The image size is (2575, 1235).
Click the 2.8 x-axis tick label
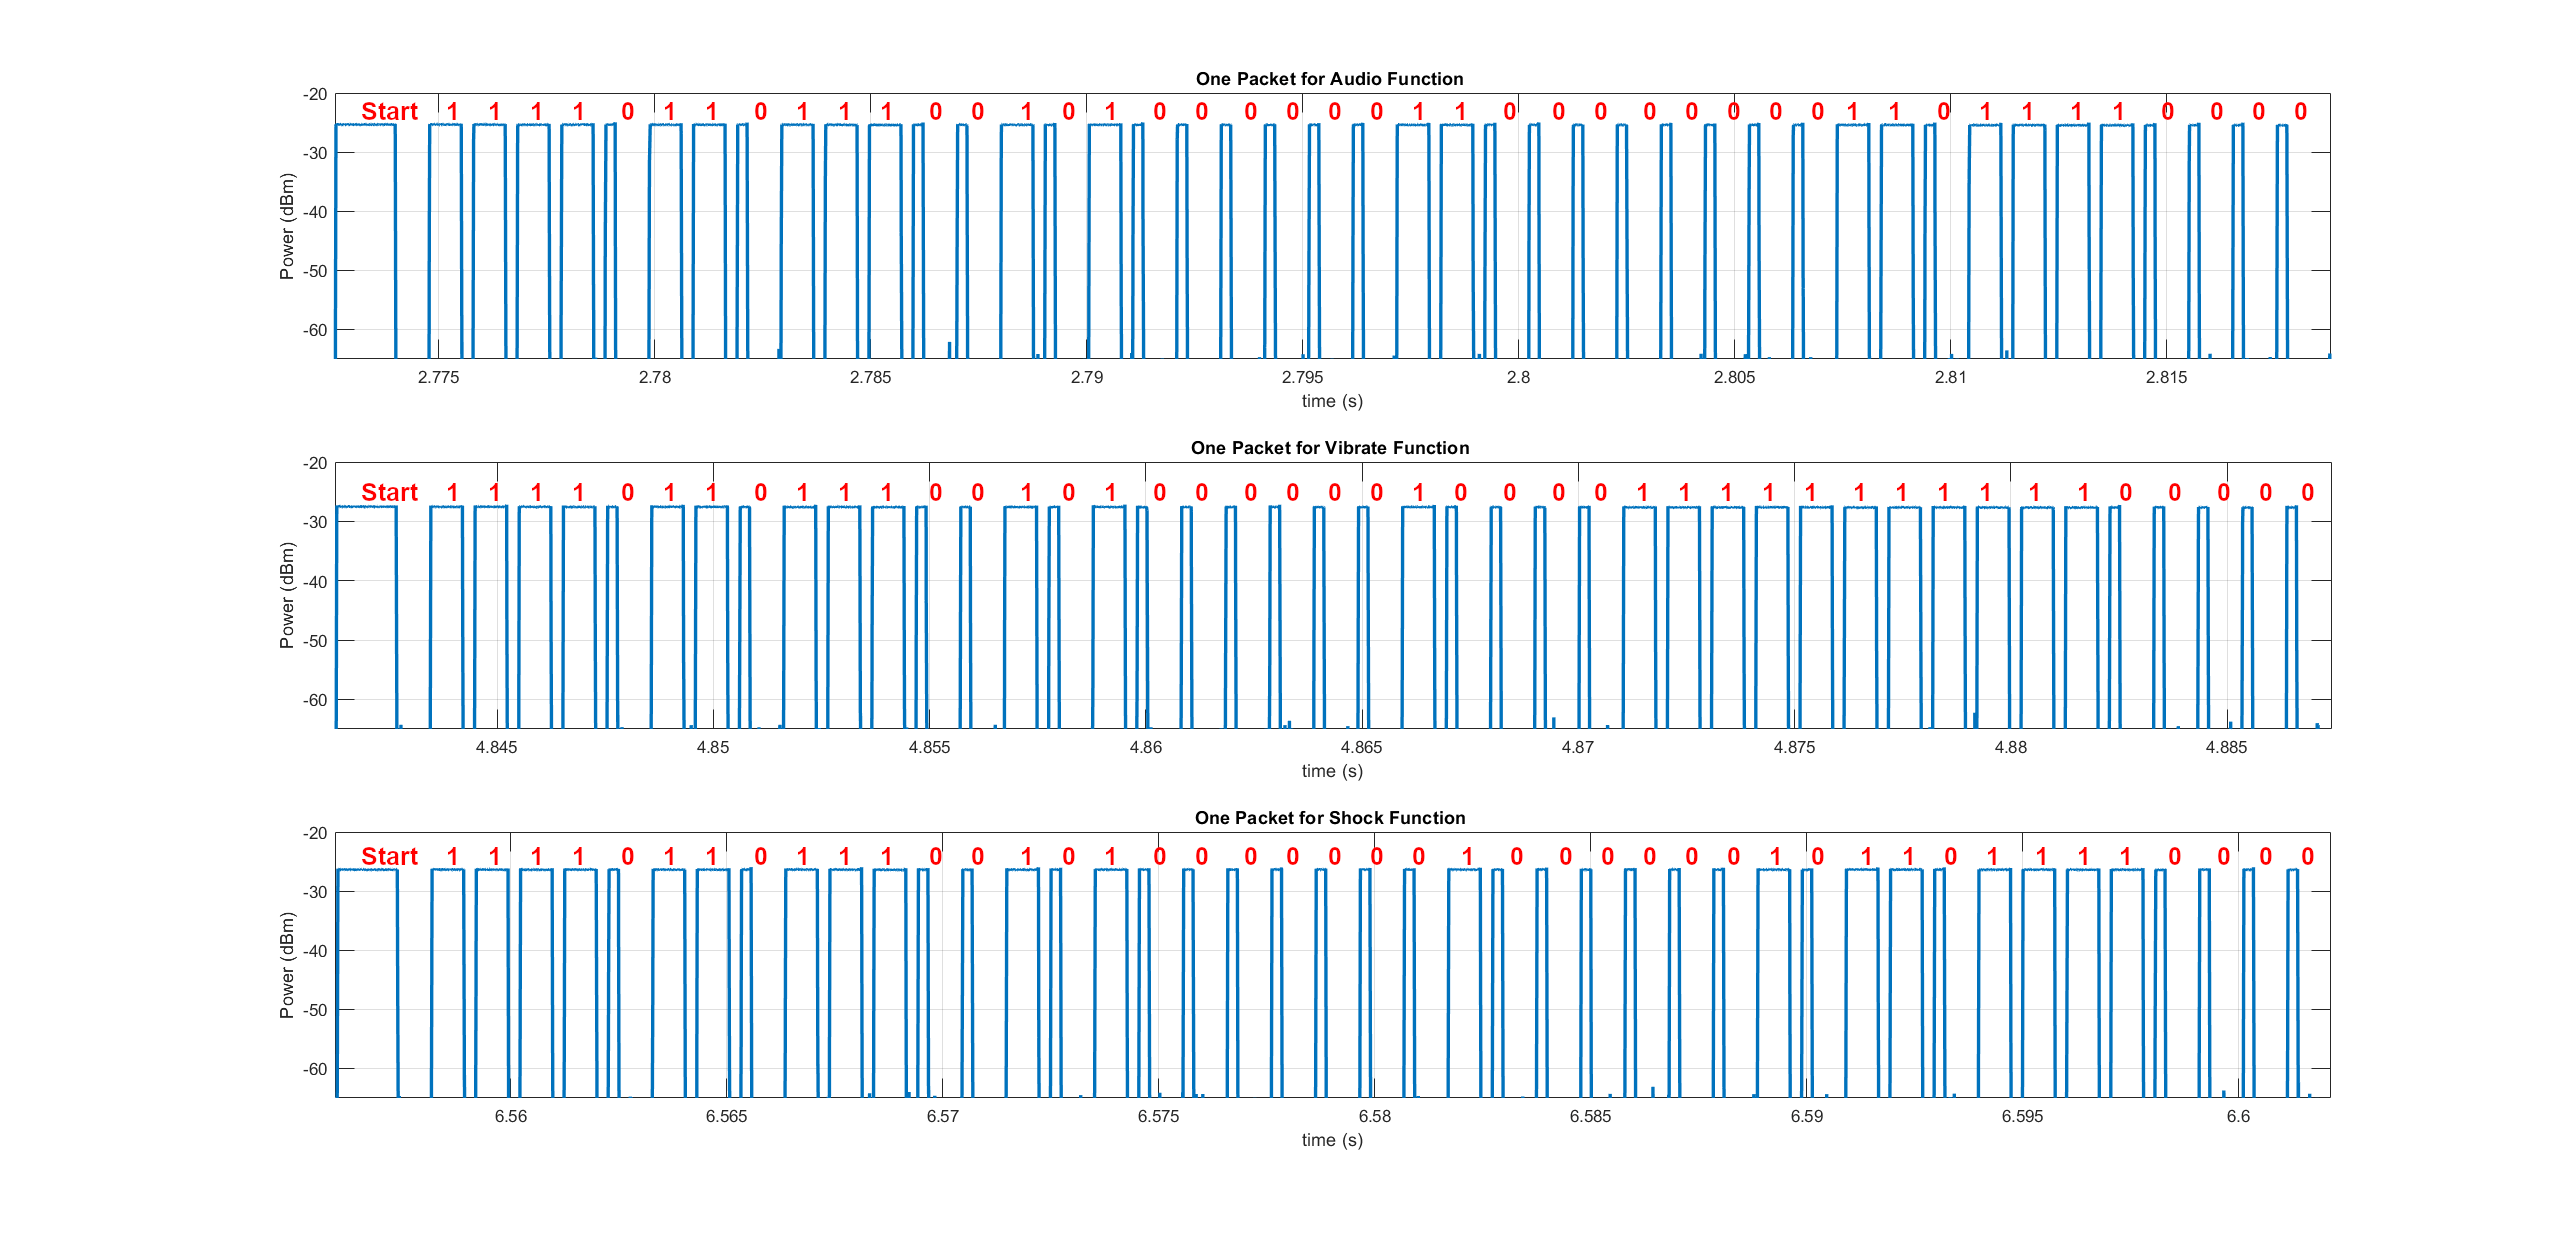tap(1518, 377)
